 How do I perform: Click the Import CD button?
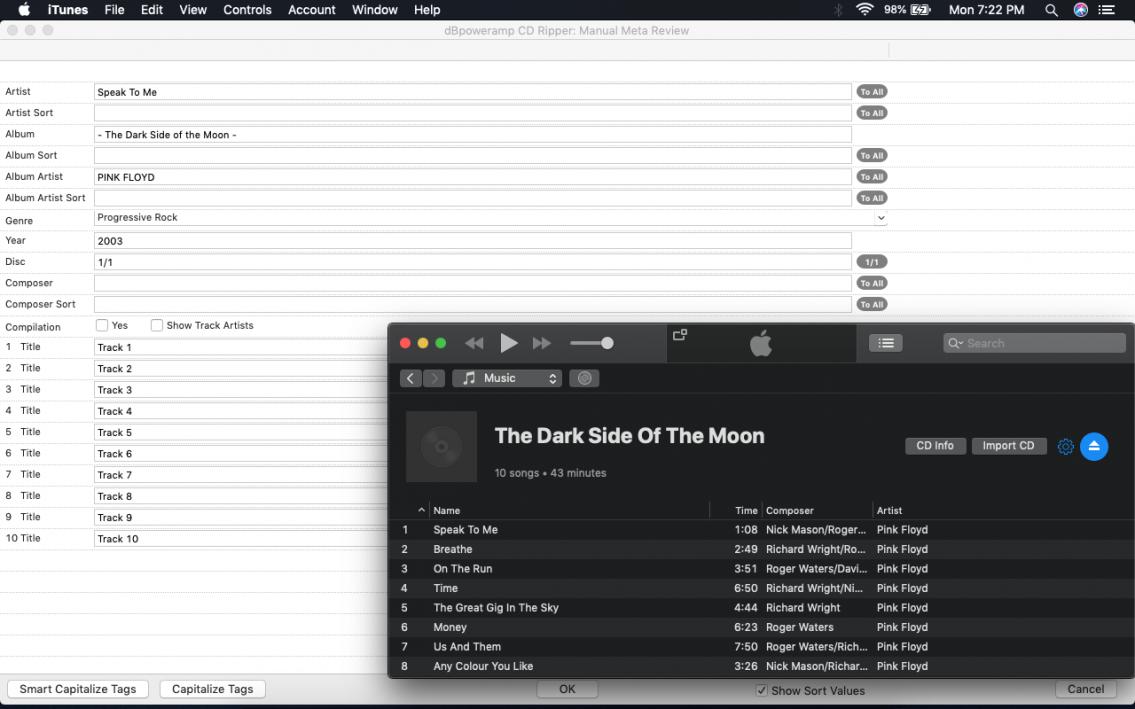(x=1008, y=446)
